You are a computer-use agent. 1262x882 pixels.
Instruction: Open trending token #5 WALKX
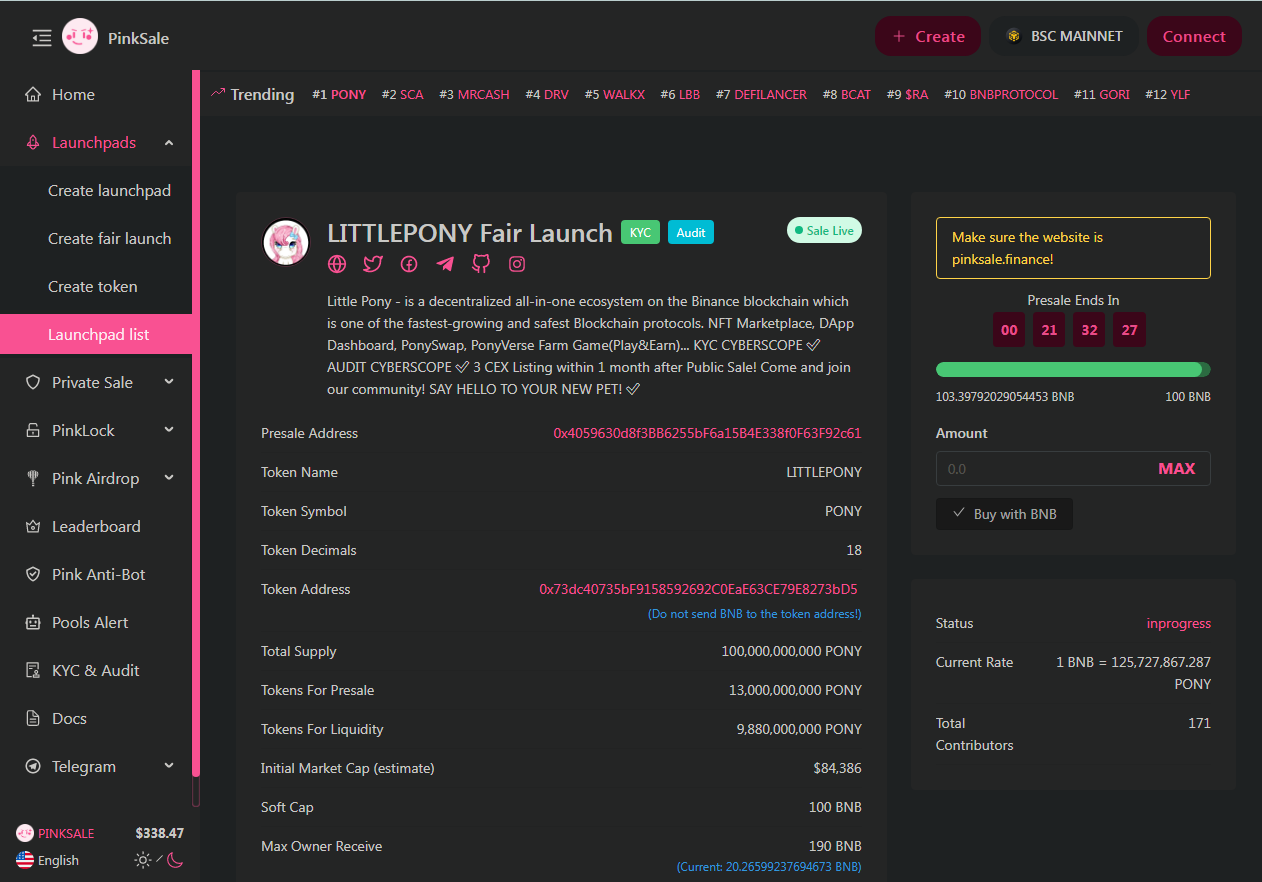615,94
